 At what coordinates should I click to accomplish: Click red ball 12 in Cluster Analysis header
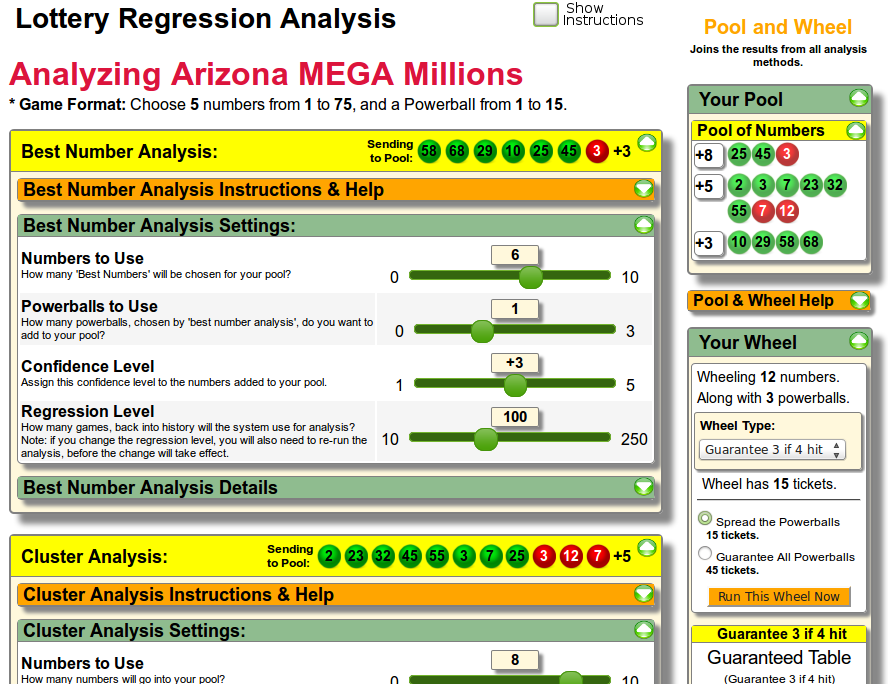[x=571, y=556]
